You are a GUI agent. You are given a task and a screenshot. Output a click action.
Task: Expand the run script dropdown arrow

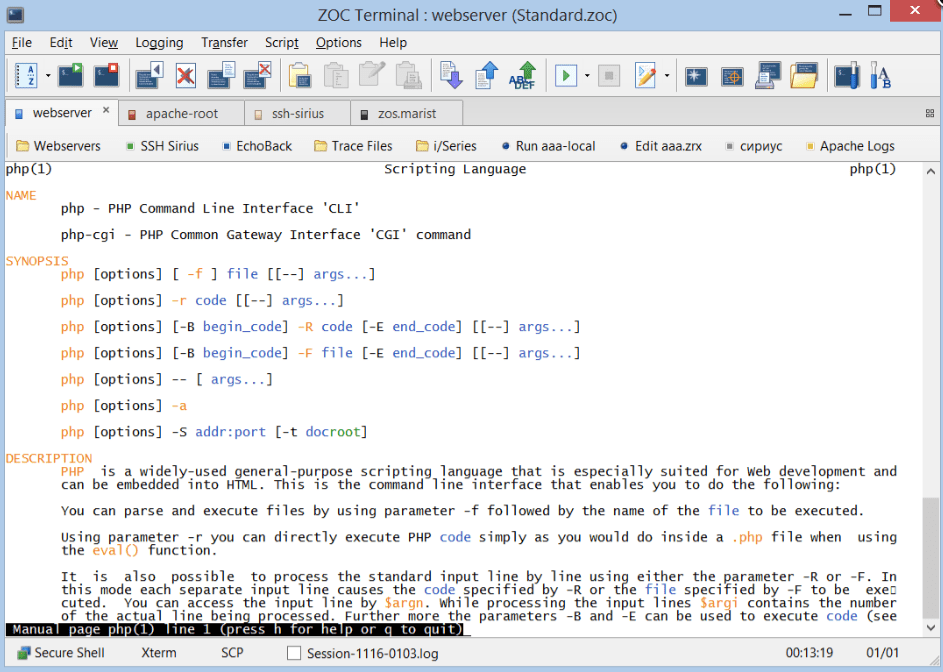click(588, 76)
